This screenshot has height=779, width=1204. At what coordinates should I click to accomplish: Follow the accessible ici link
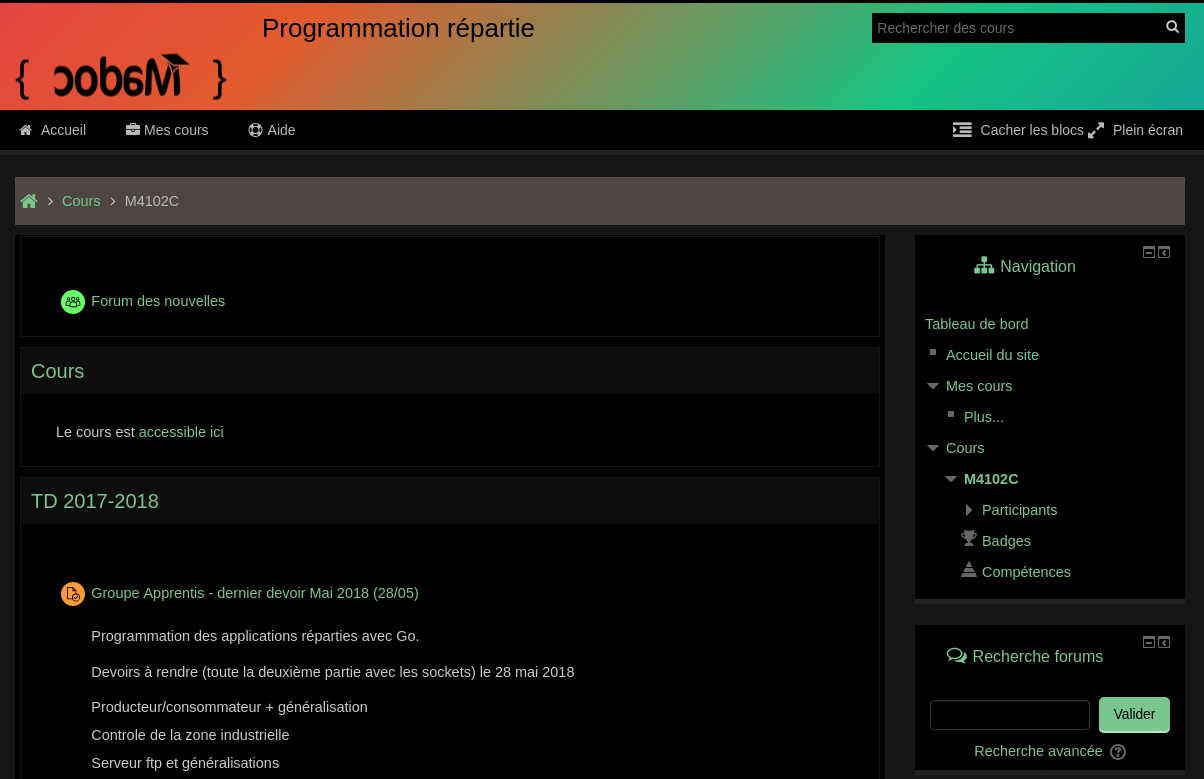click(181, 432)
